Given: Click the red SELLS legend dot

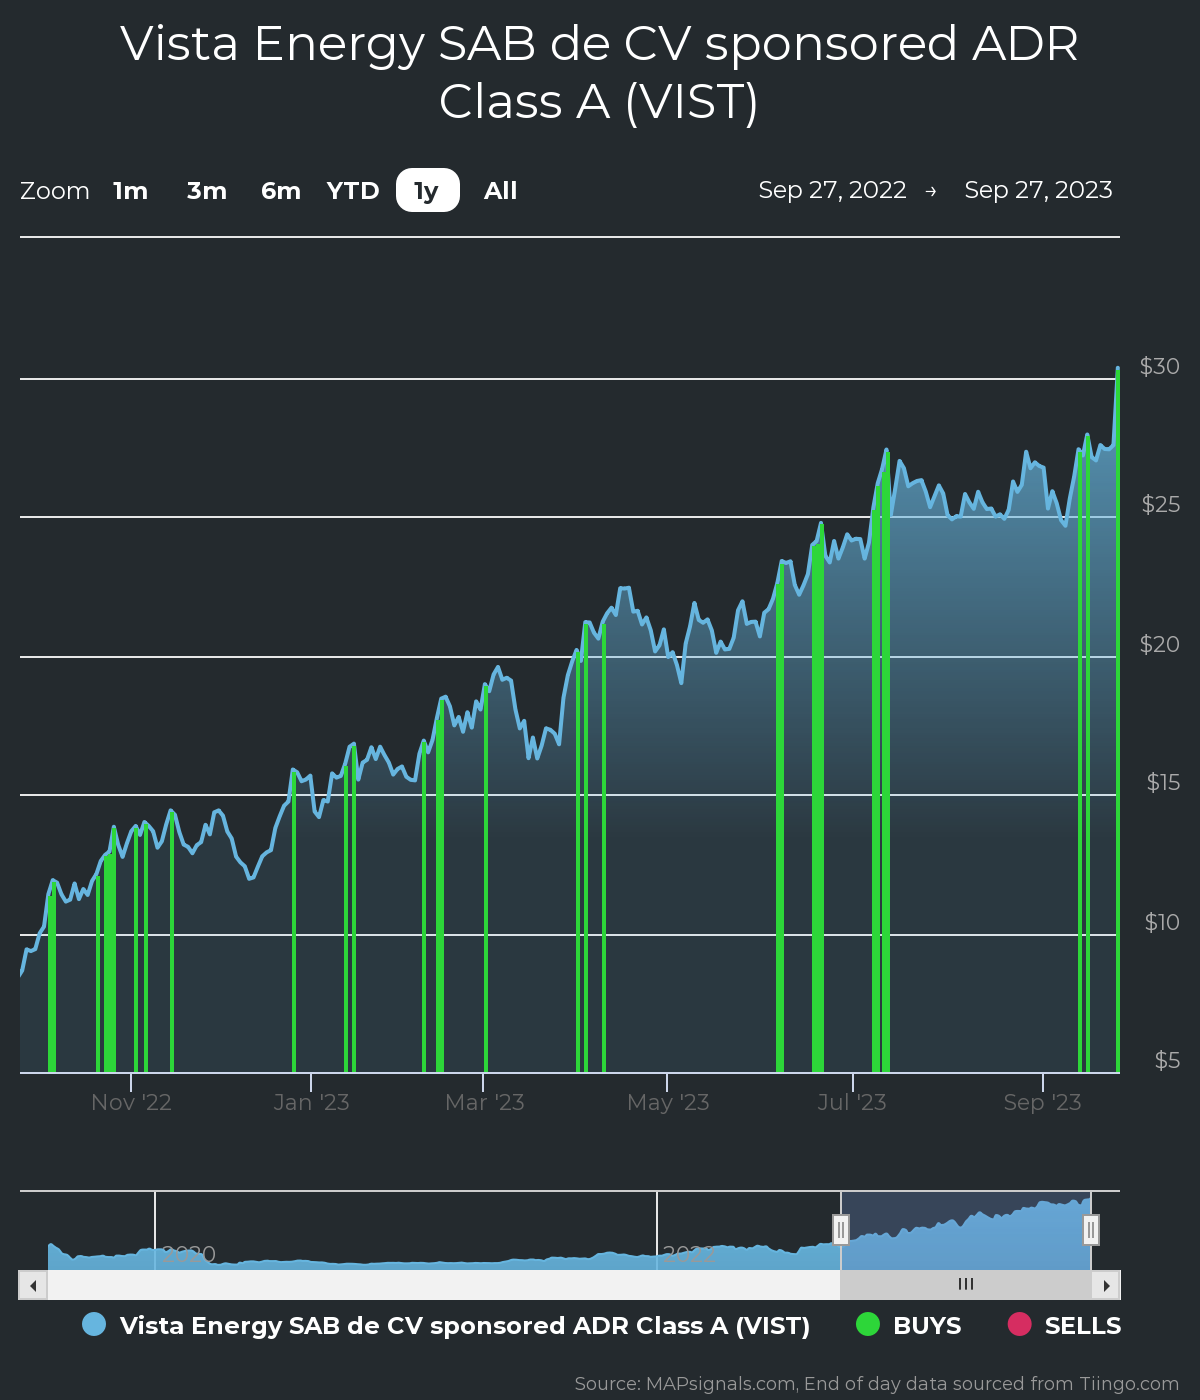Looking at the screenshot, I should [1019, 1324].
